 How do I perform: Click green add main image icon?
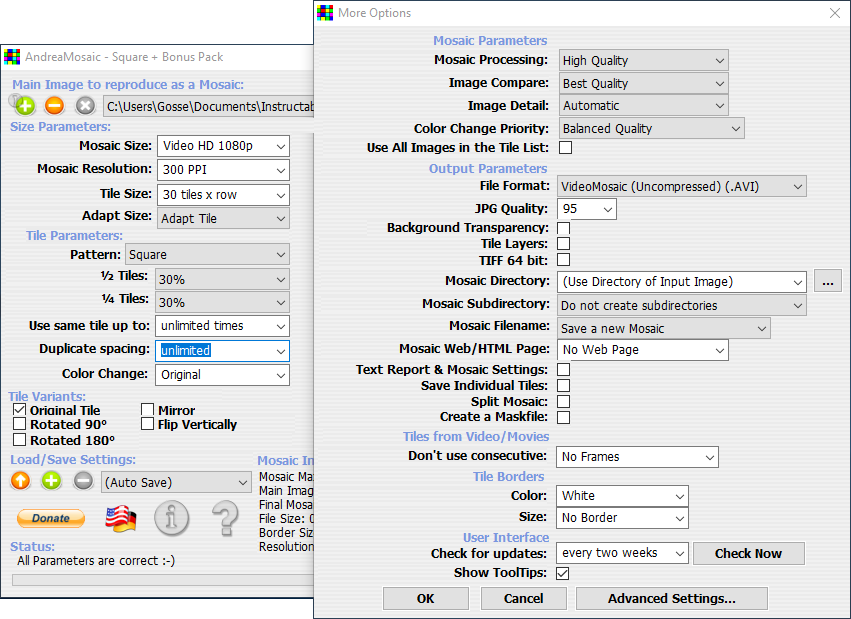click(25, 106)
